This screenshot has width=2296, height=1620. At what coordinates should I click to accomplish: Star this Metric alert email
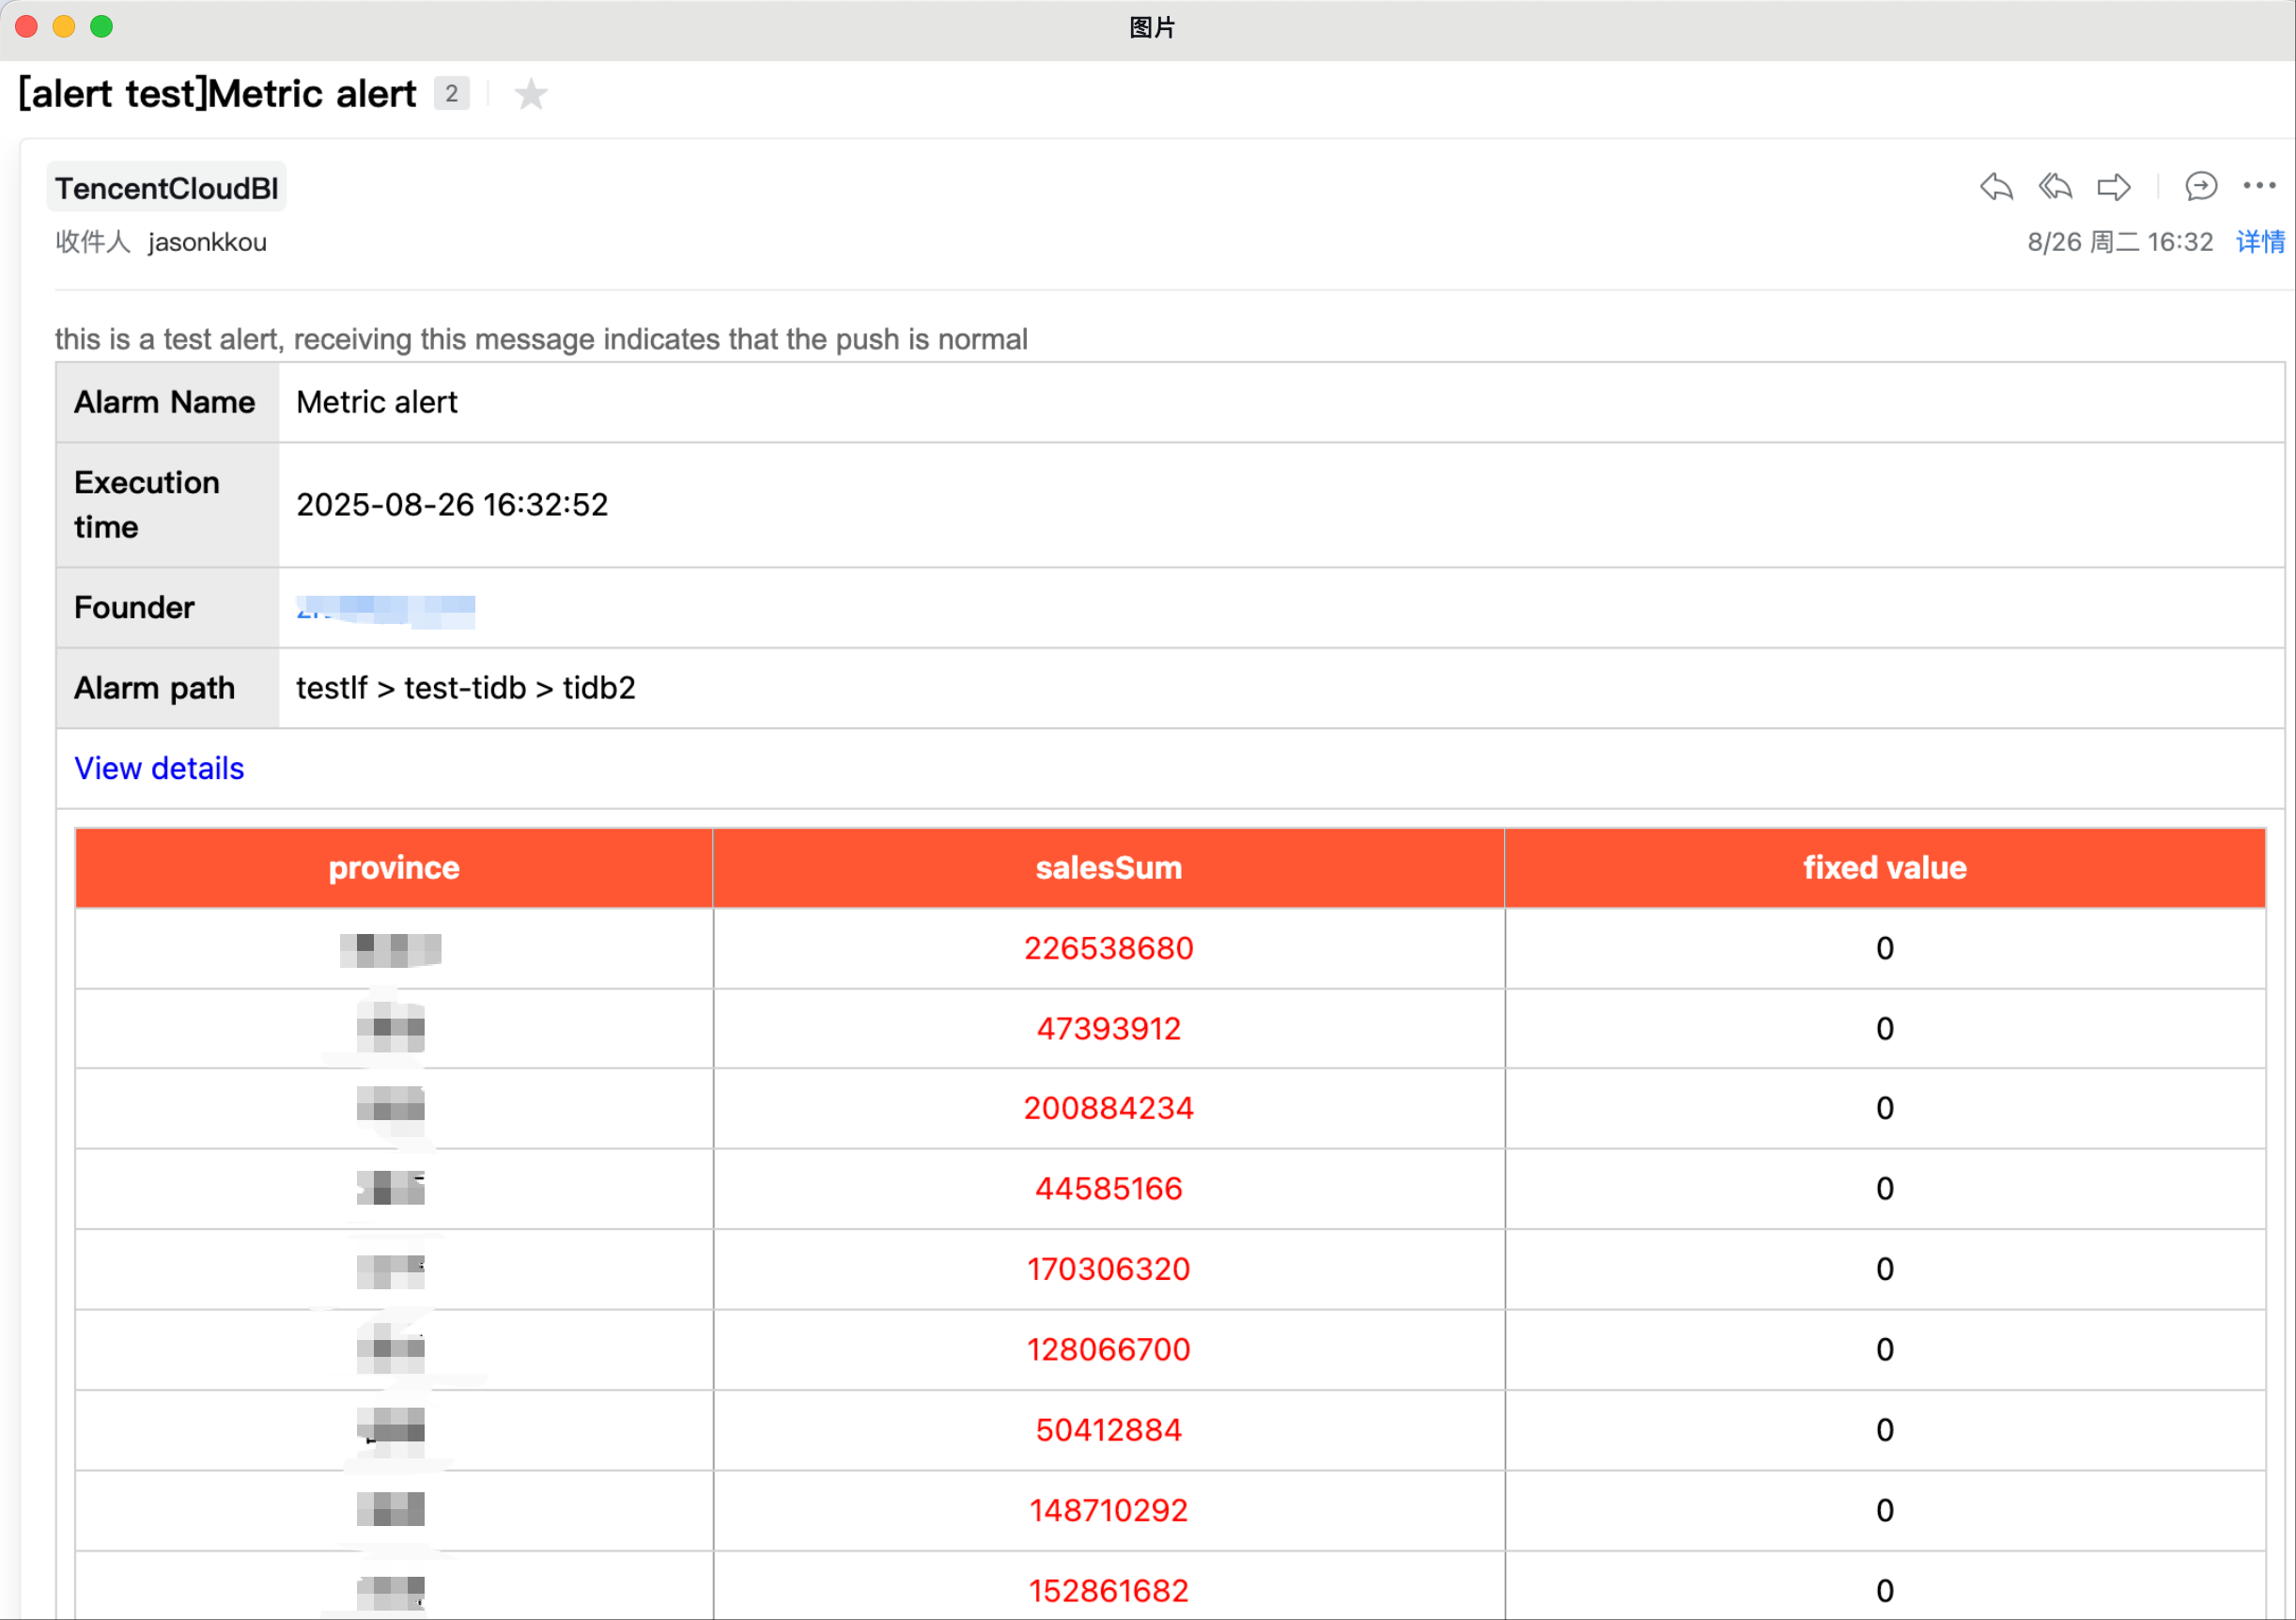531,94
